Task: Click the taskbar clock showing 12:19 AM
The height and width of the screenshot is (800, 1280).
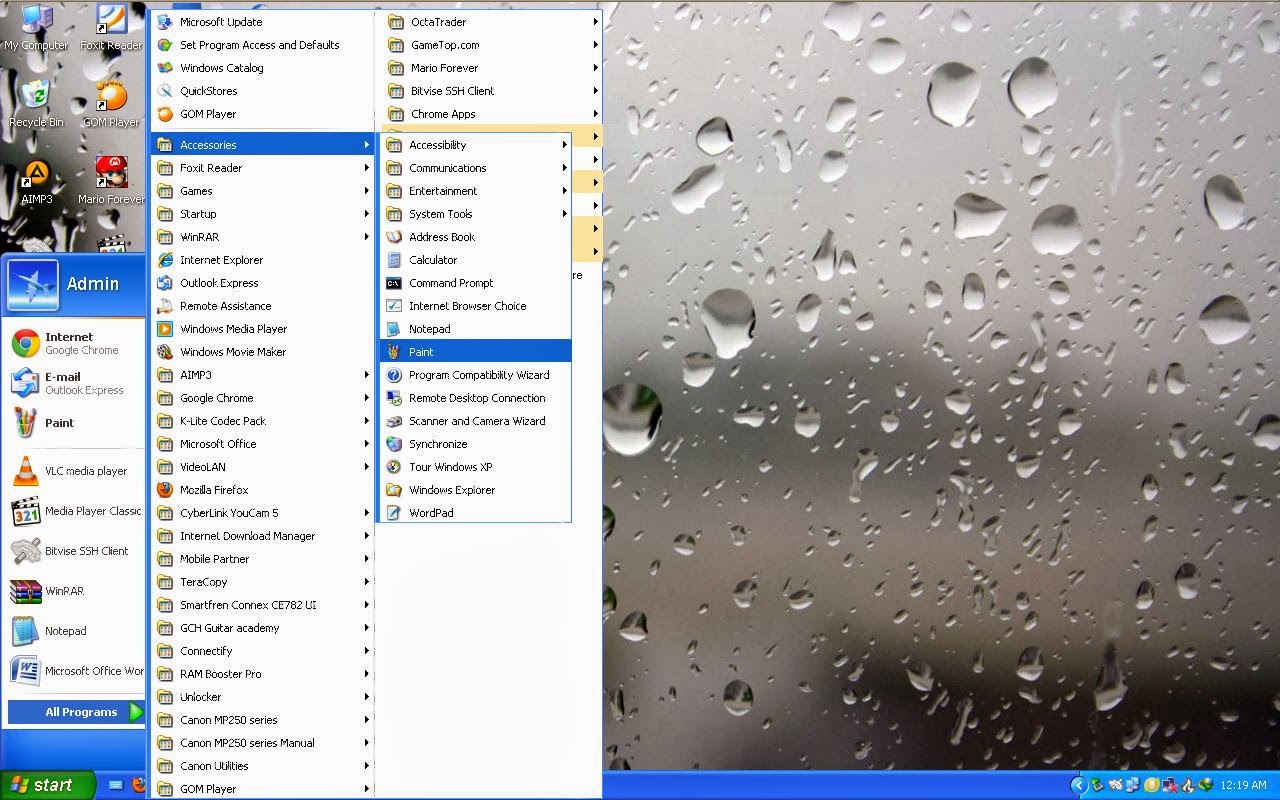Action: tap(1244, 786)
